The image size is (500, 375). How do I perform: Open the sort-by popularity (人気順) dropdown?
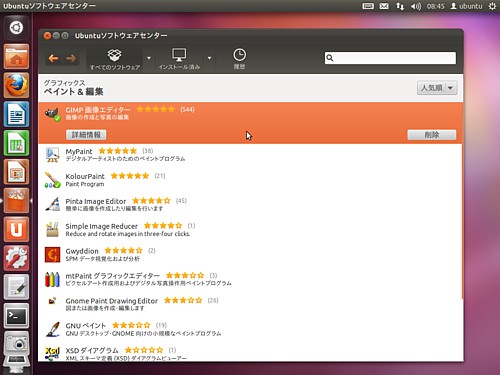[437, 88]
